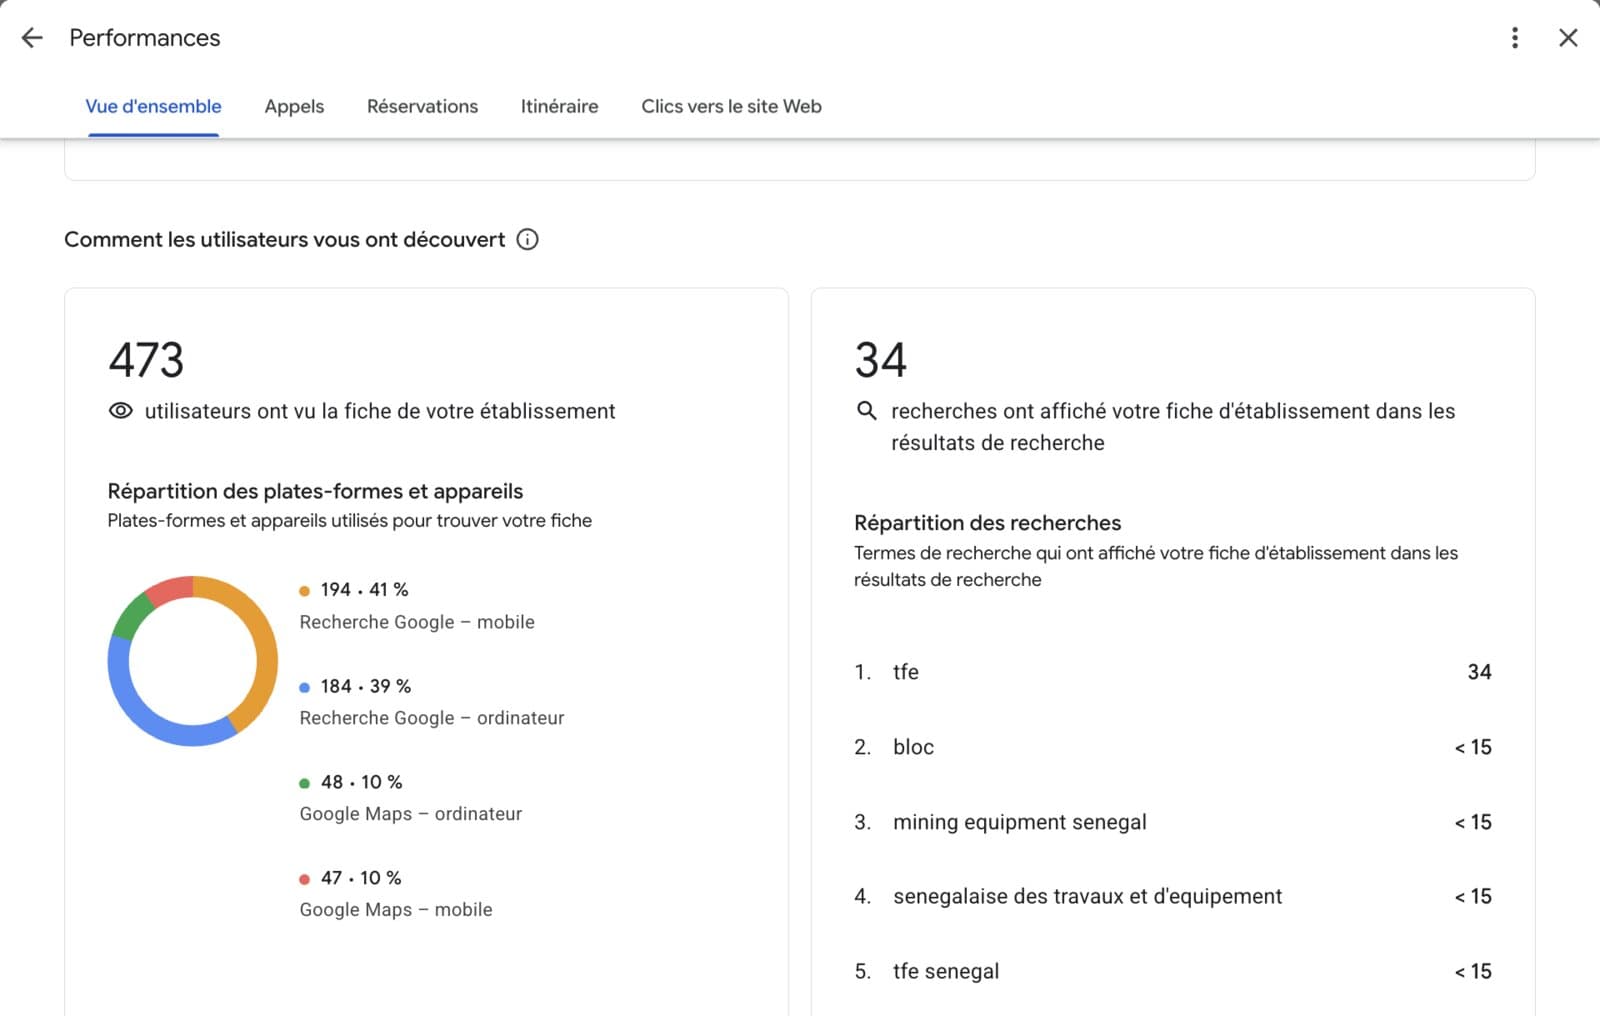The image size is (1600, 1016).
Task: Go back using the left arrow icon
Action: click(x=32, y=38)
